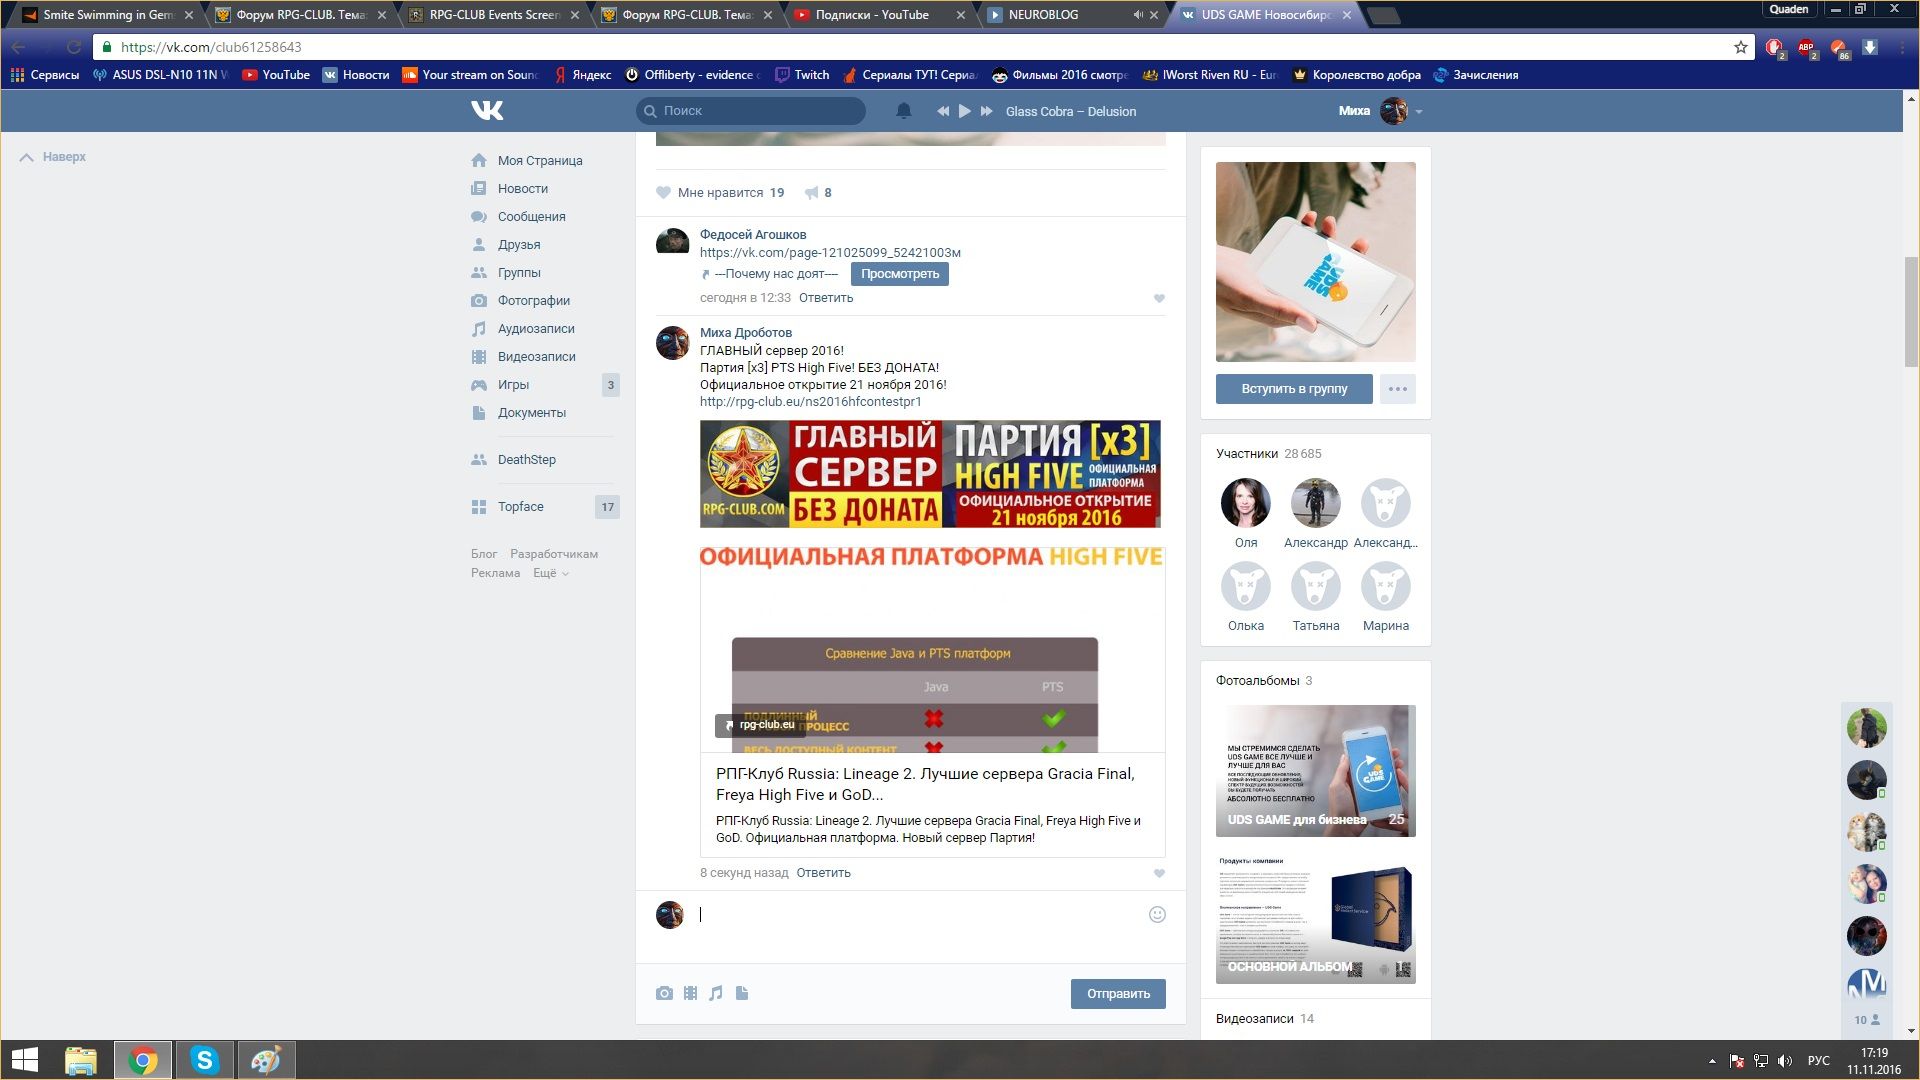Open Новости in sidebar
Screen dimensions: 1920x1080
pyautogui.click(x=523, y=188)
